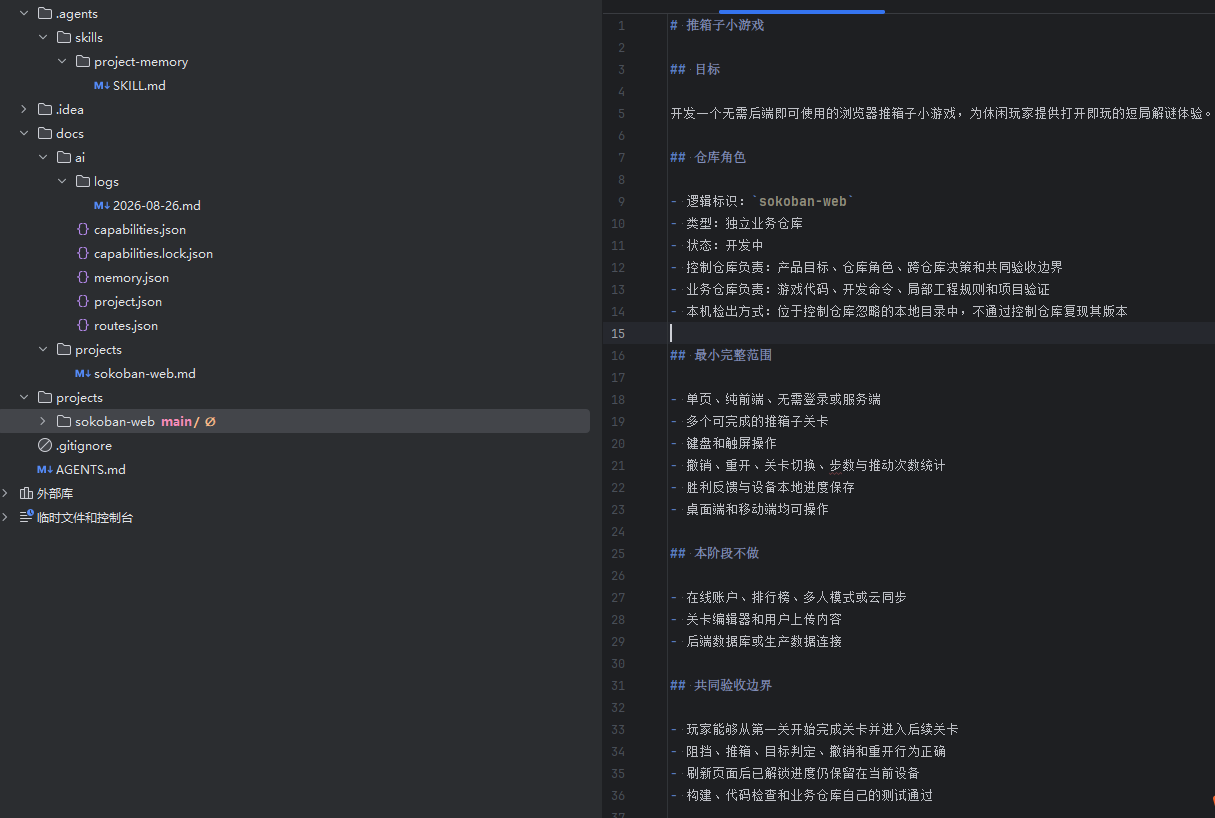The height and width of the screenshot is (818, 1215).
Task: Click the skills folder icon
Action: coord(64,37)
